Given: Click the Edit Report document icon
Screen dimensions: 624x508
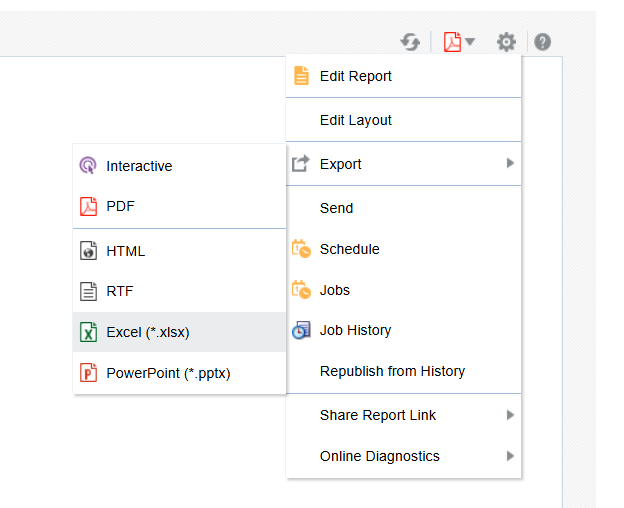Looking at the screenshot, I should coord(301,76).
